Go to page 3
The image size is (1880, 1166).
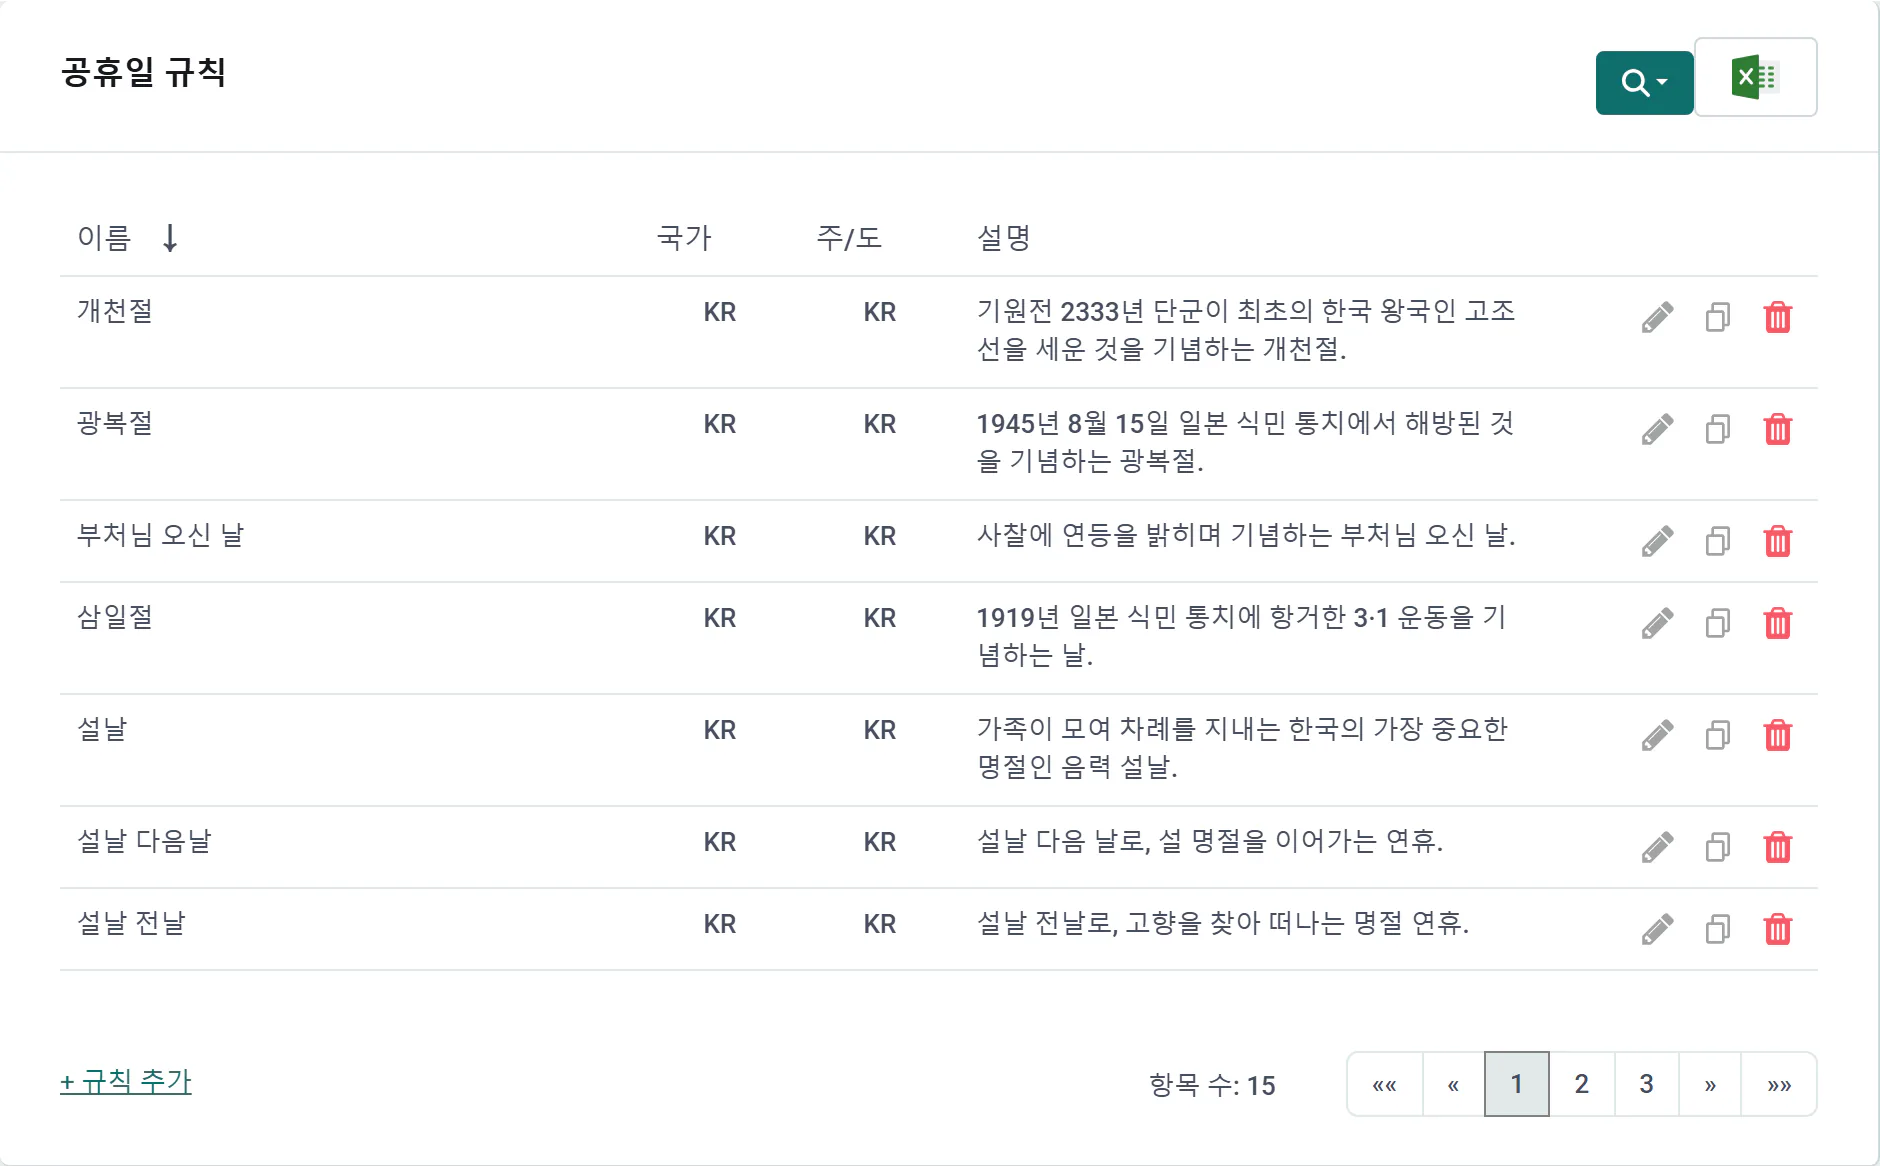[1647, 1084]
